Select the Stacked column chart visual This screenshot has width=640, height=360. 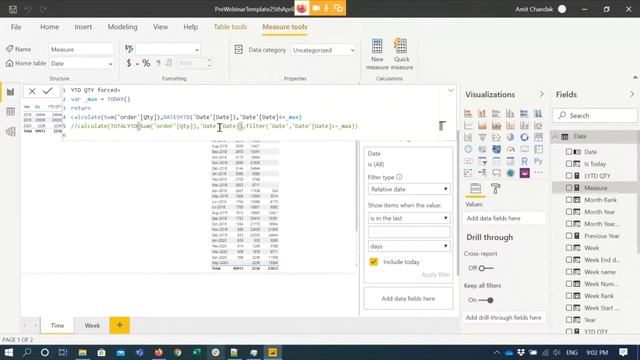coord(482,113)
